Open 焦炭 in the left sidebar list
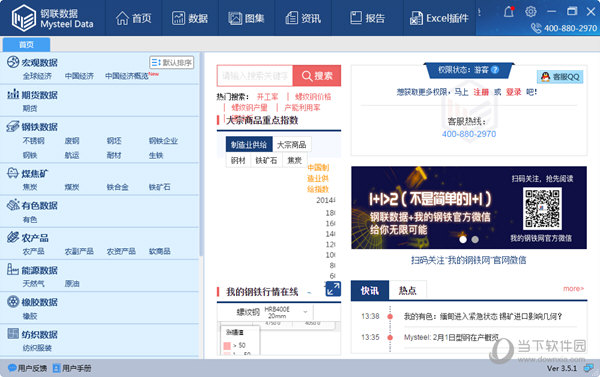The width and height of the screenshot is (600, 377). [30, 187]
